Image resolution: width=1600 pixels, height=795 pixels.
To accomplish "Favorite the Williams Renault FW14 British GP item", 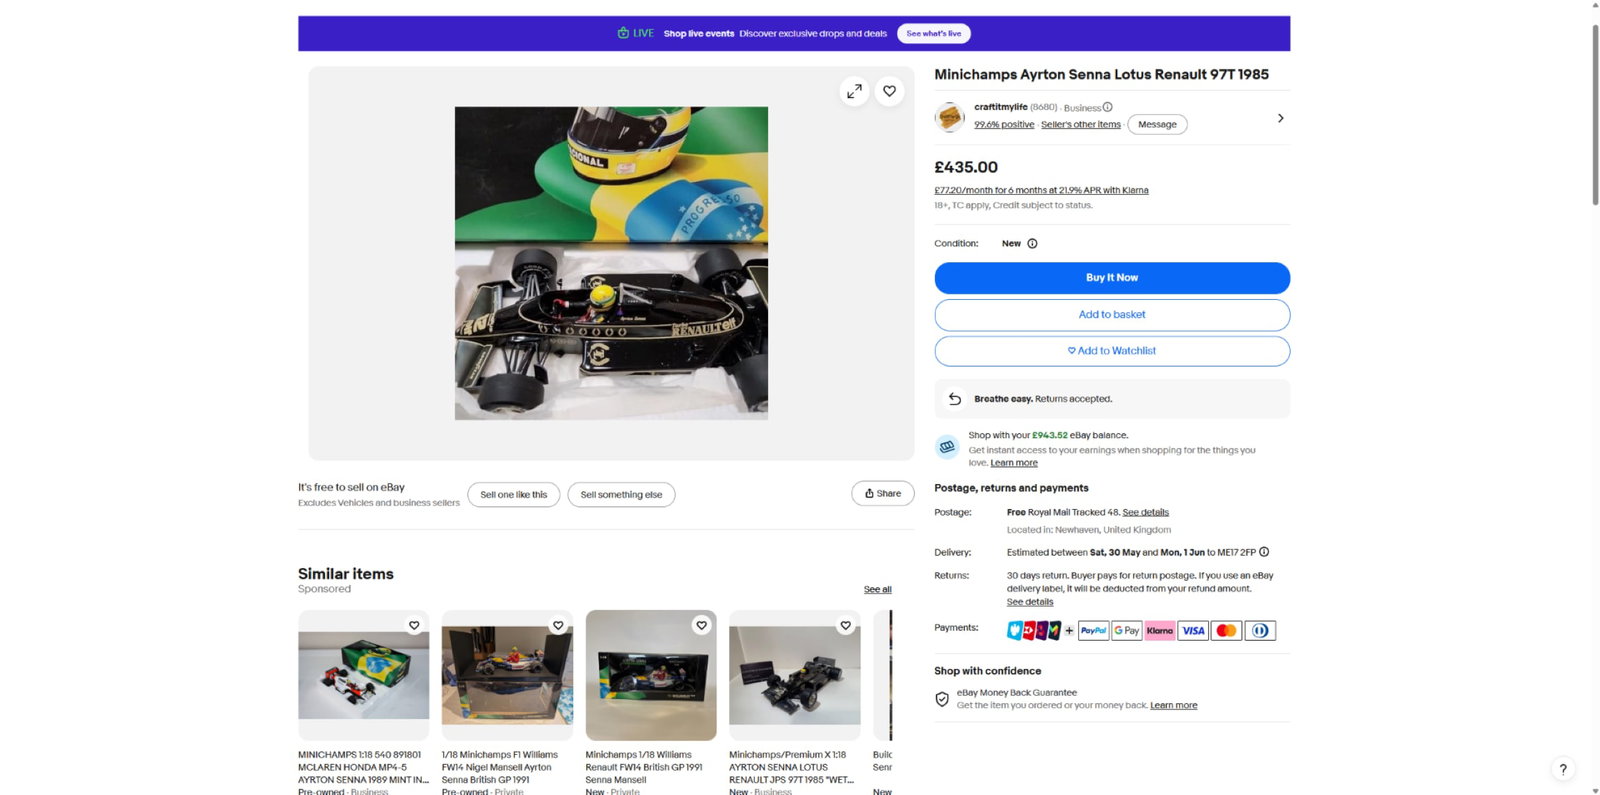I will coord(702,625).
